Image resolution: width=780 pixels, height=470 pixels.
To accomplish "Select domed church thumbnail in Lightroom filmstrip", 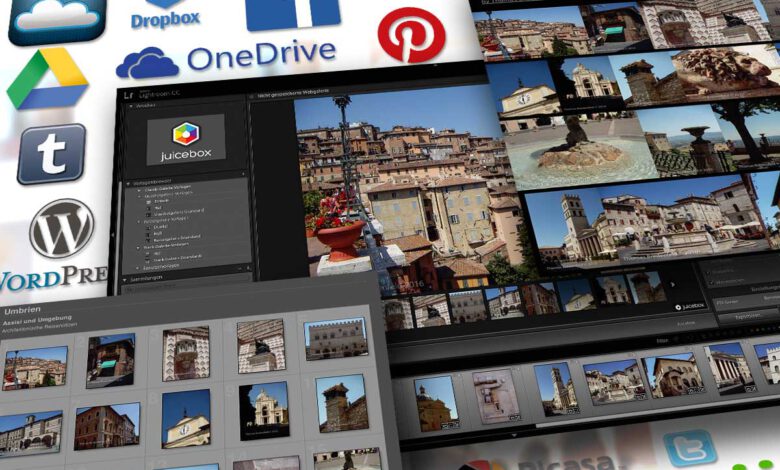I will pos(435,403).
